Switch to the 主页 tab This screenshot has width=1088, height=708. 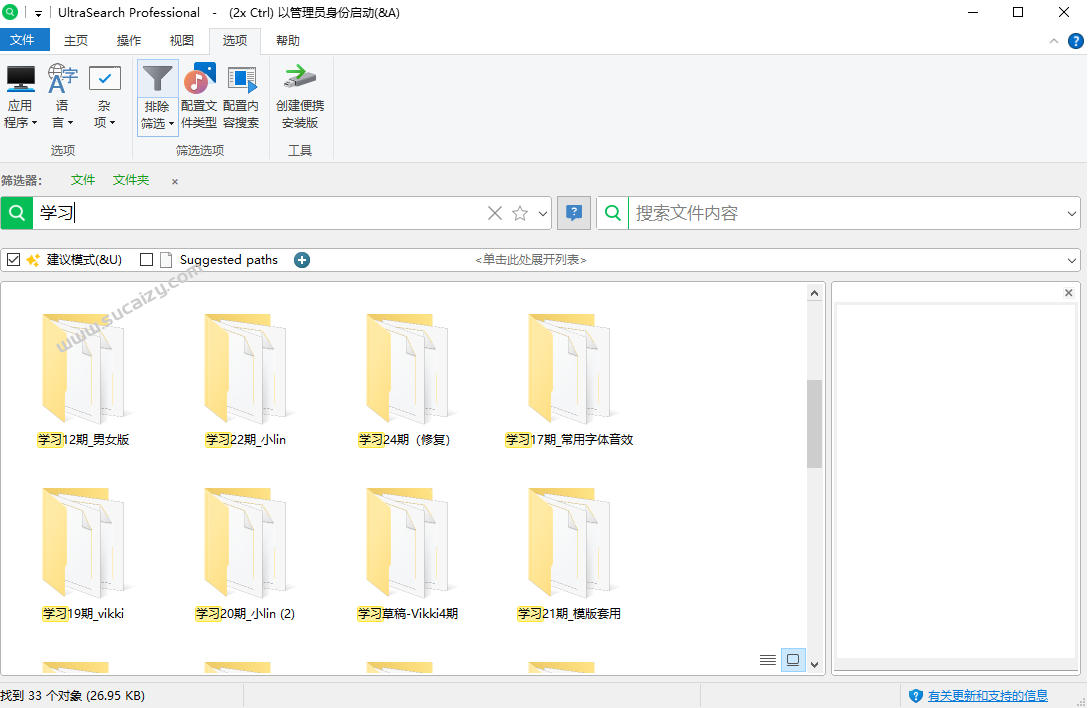click(76, 40)
